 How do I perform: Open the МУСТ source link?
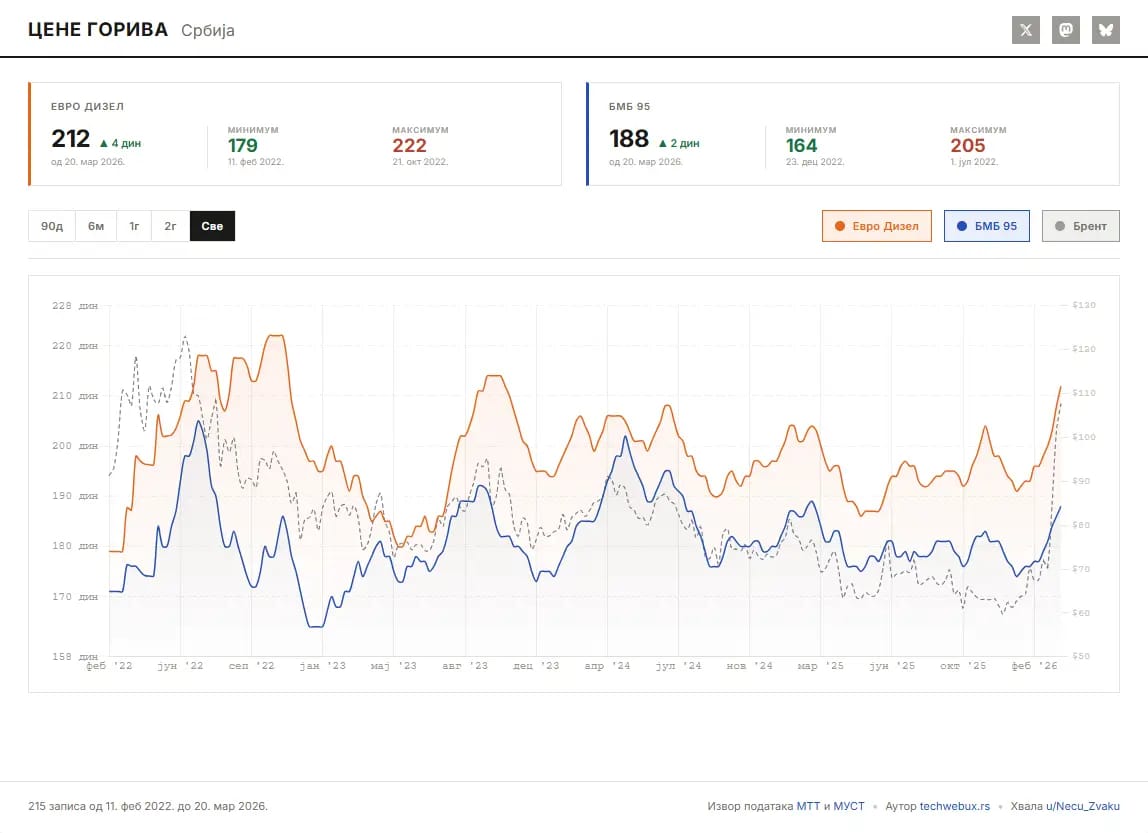849,806
